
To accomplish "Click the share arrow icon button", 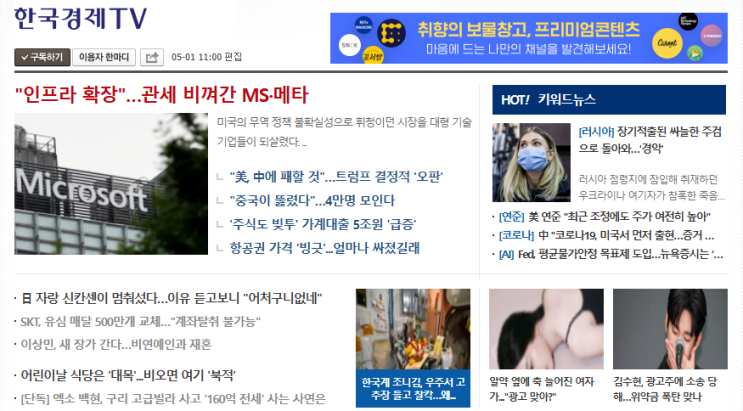I will click(152, 57).
